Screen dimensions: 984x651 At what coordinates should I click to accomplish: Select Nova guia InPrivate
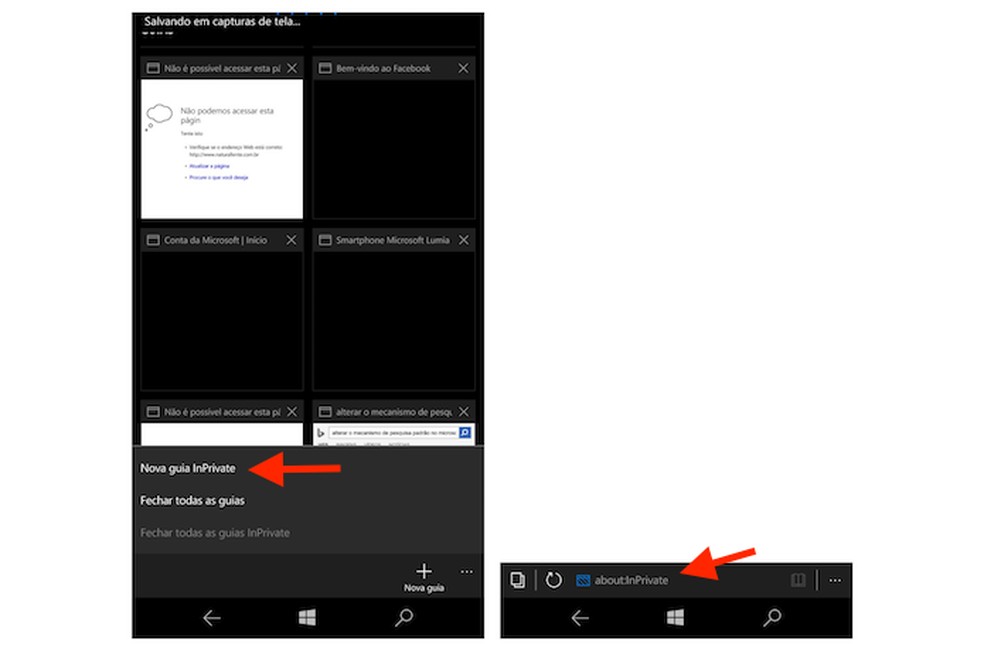(188, 467)
